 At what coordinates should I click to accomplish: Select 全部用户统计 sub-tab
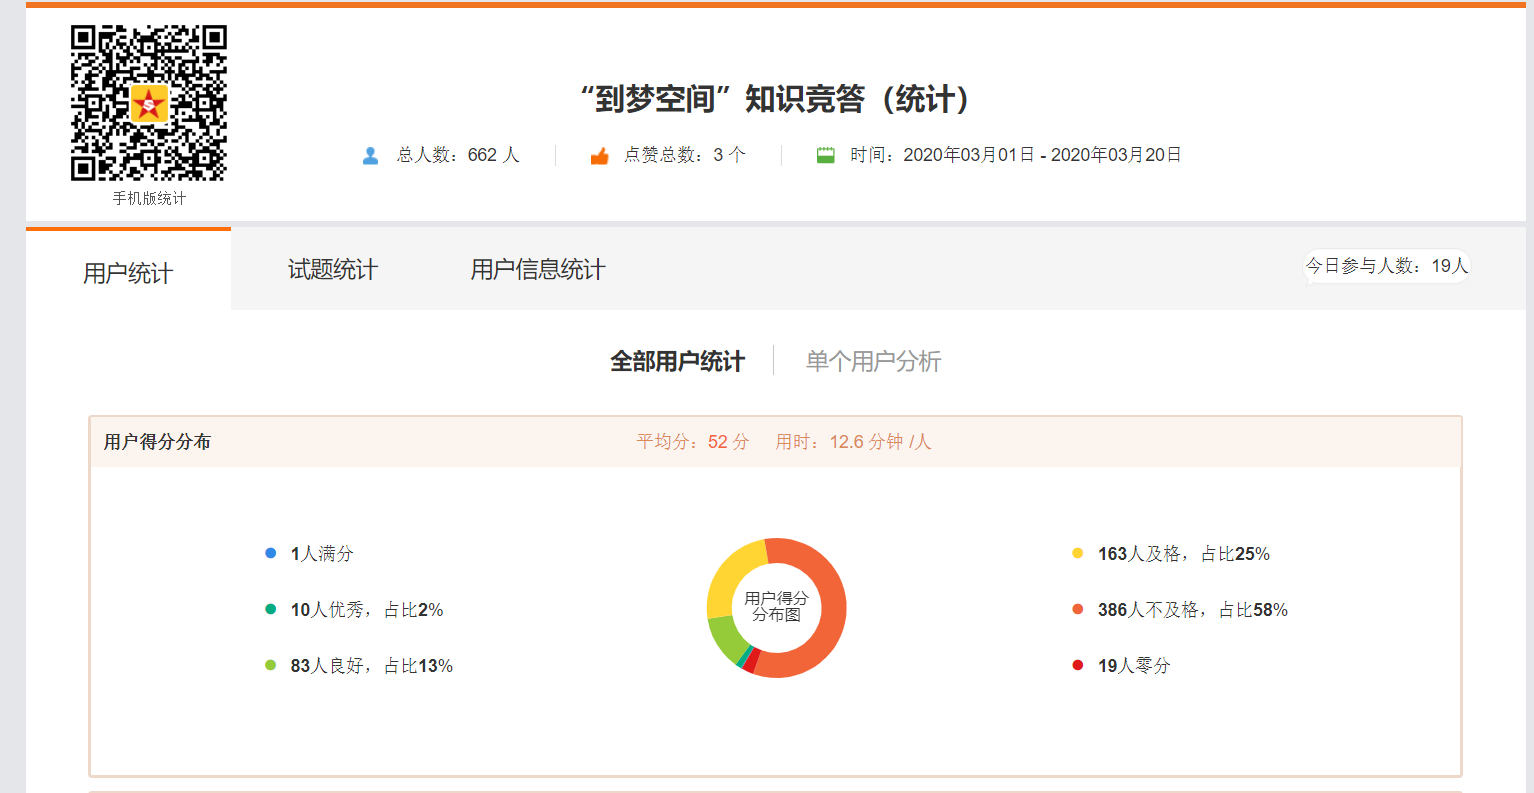(x=677, y=361)
